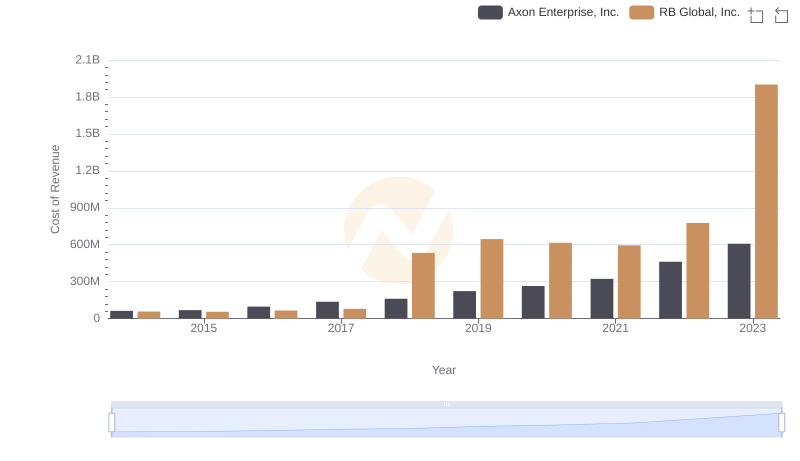Click the 2023 x-axis label
The height and width of the screenshot is (461, 800).
pyautogui.click(x=753, y=328)
